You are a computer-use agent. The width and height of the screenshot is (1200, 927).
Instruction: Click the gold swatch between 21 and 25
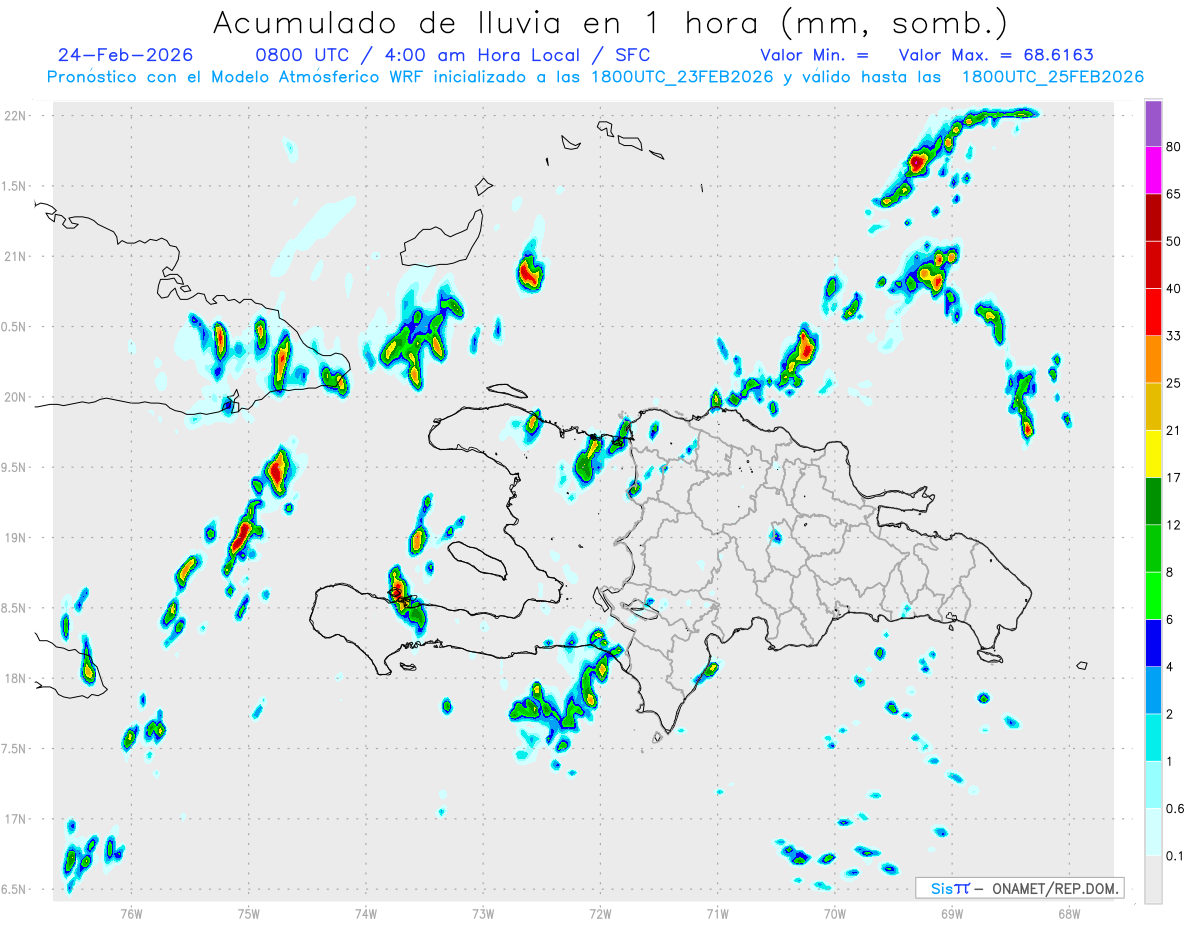pos(1153,406)
